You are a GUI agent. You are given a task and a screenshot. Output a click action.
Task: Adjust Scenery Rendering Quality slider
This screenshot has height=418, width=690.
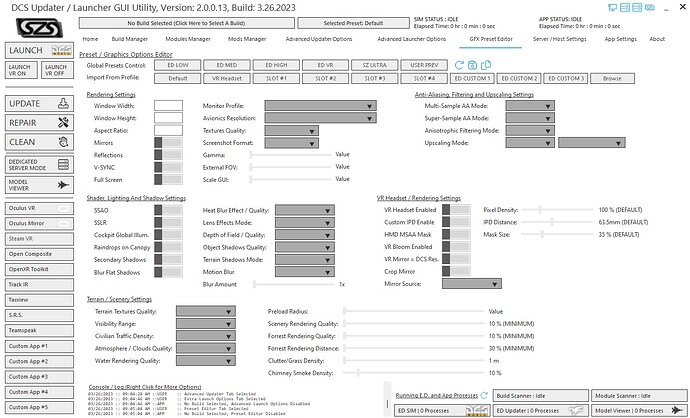414,324
